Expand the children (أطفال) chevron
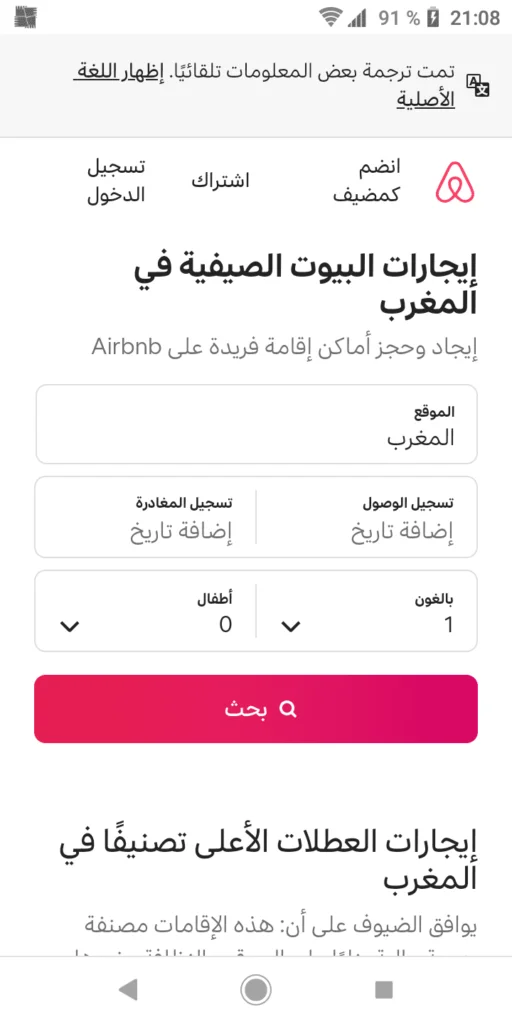The image size is (512, 1024). point(69,626)
